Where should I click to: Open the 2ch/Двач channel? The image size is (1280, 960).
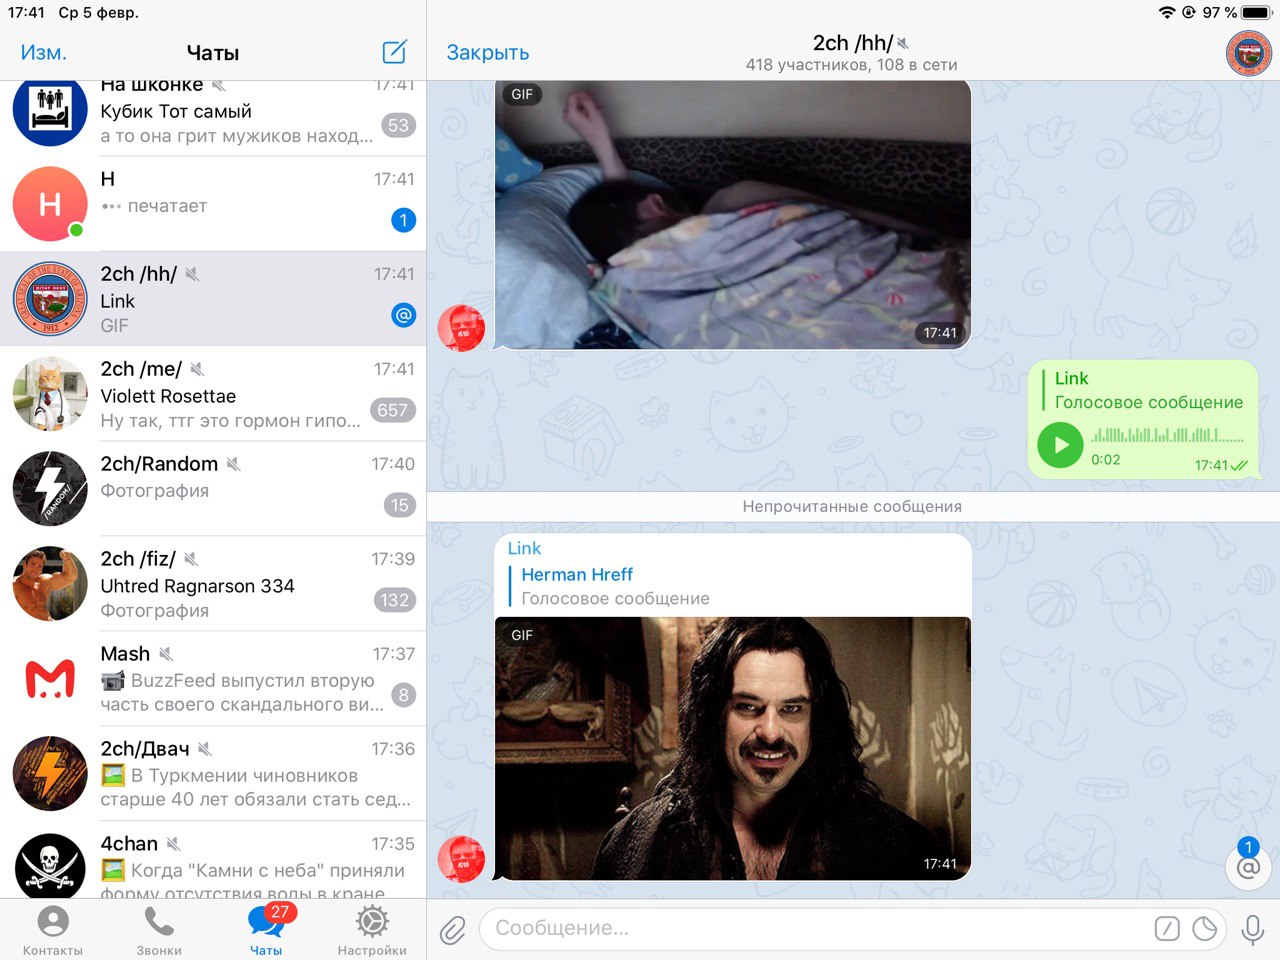213,774
